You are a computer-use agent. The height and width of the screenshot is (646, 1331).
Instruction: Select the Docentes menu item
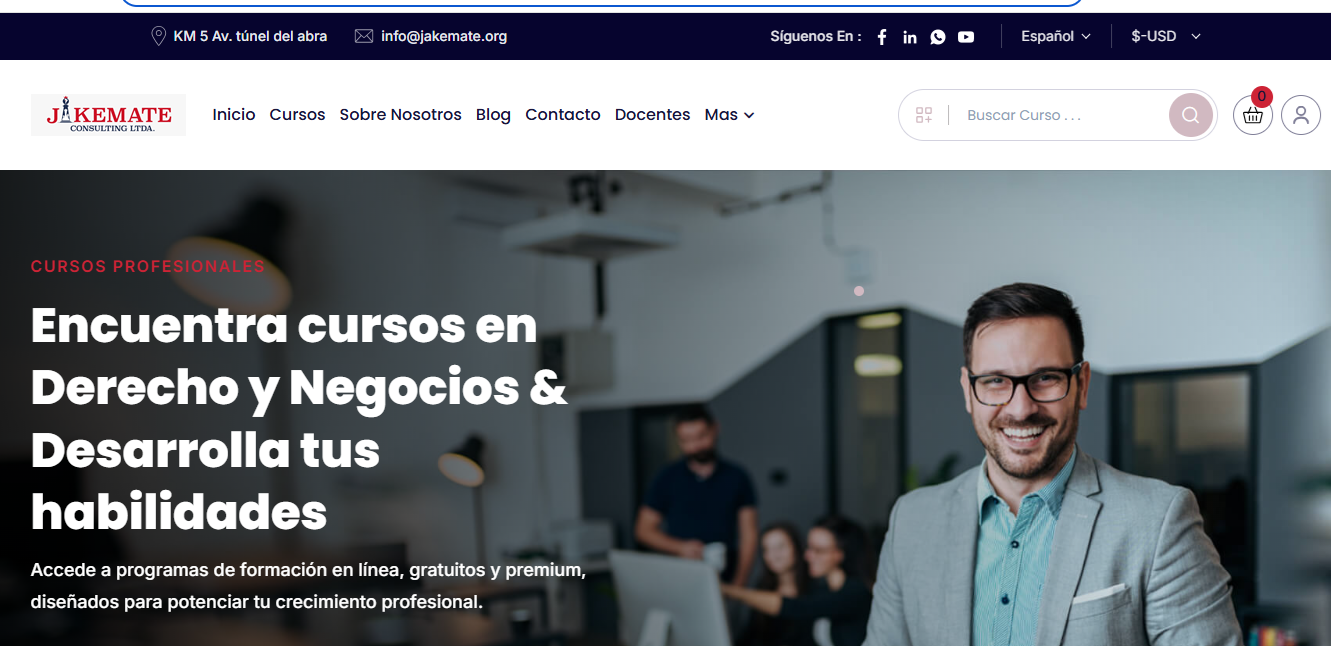(652, 115)
